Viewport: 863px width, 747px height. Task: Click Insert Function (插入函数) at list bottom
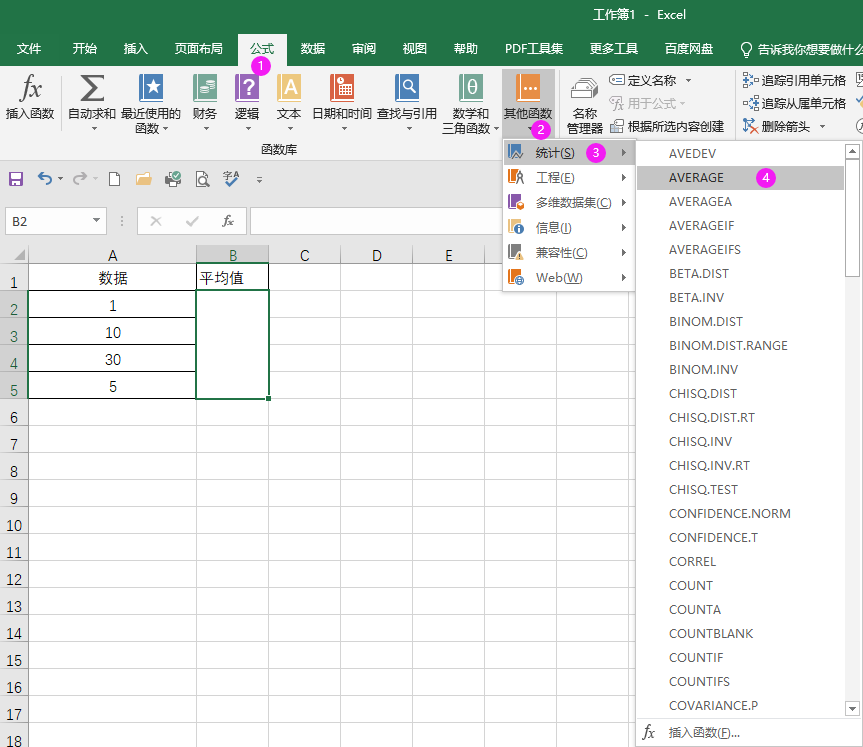coord(740,733)
